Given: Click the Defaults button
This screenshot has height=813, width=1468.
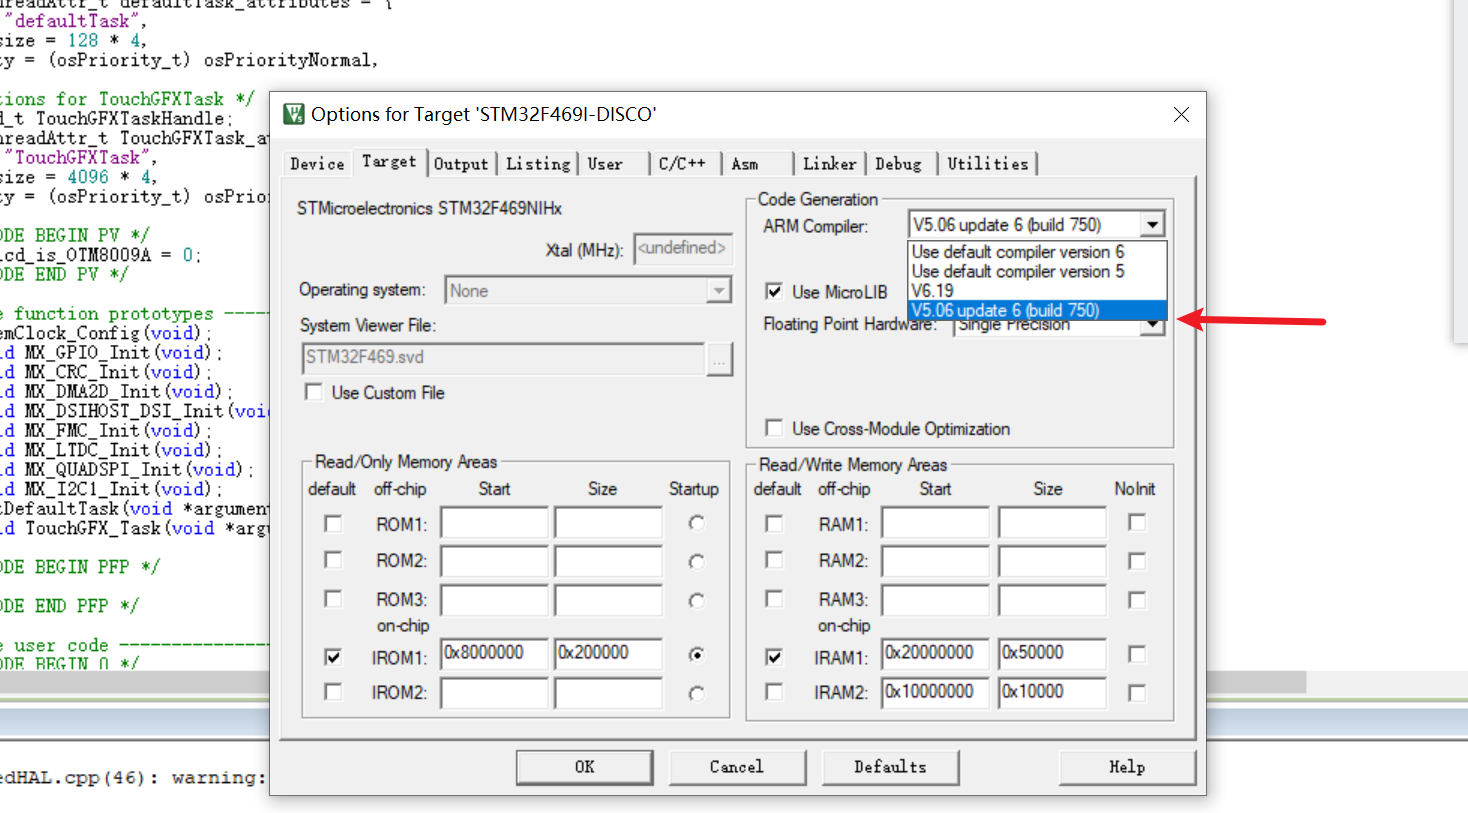Looking at the screenshot, I should 890,767.
